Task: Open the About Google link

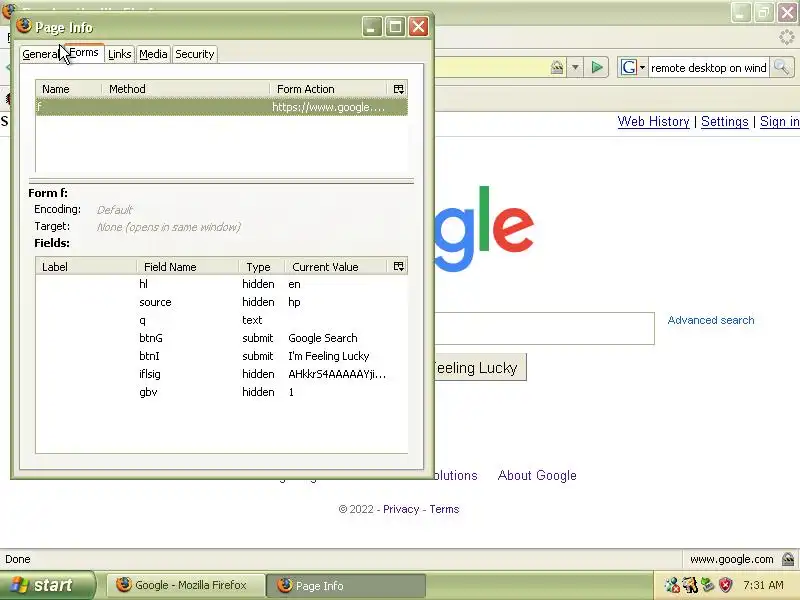Action: 537,475
